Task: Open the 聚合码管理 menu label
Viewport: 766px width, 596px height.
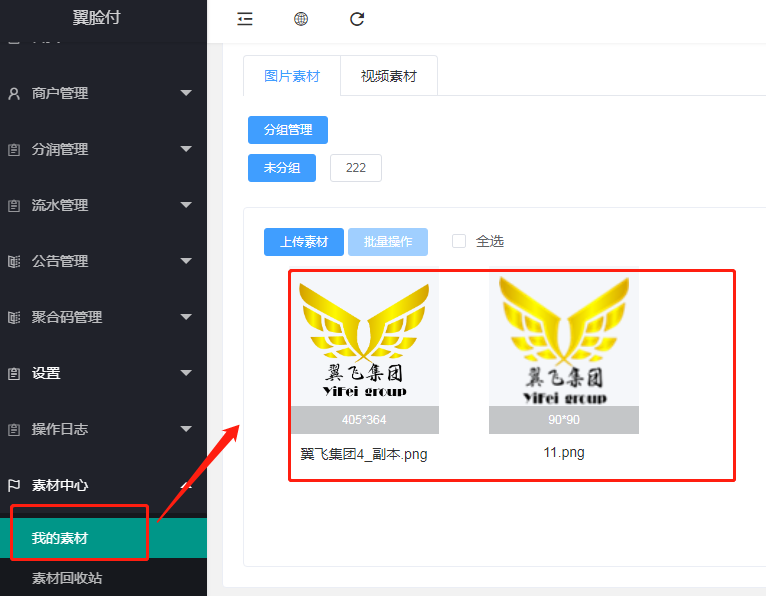Action: pyautogui.click(x=67, y=318)
